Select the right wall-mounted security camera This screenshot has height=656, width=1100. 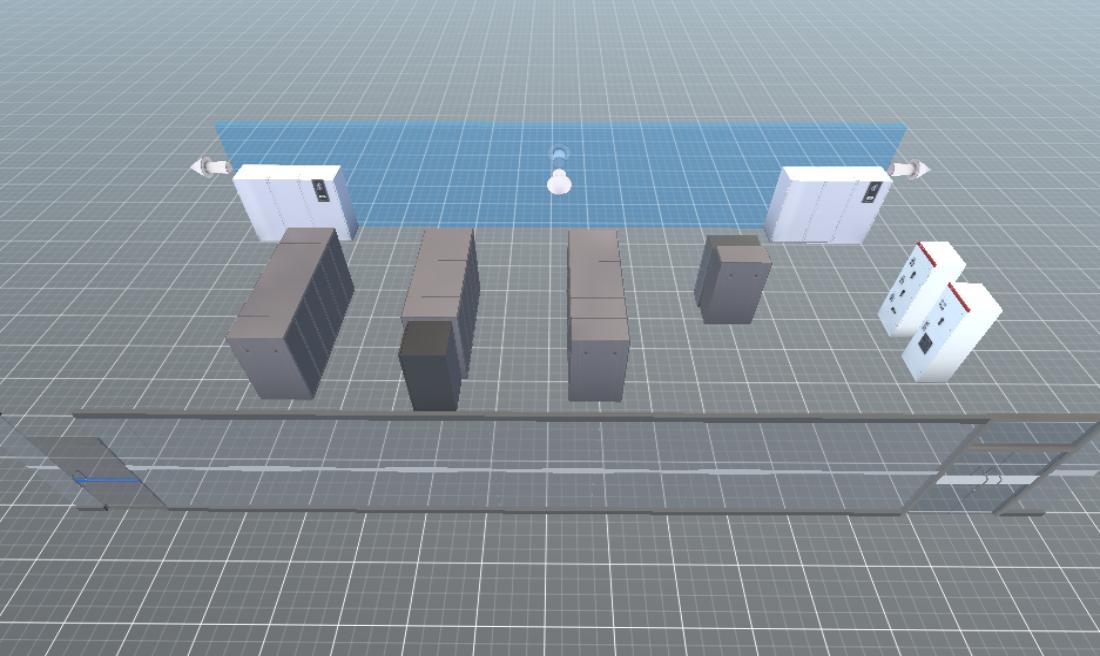tap(908, 169)
